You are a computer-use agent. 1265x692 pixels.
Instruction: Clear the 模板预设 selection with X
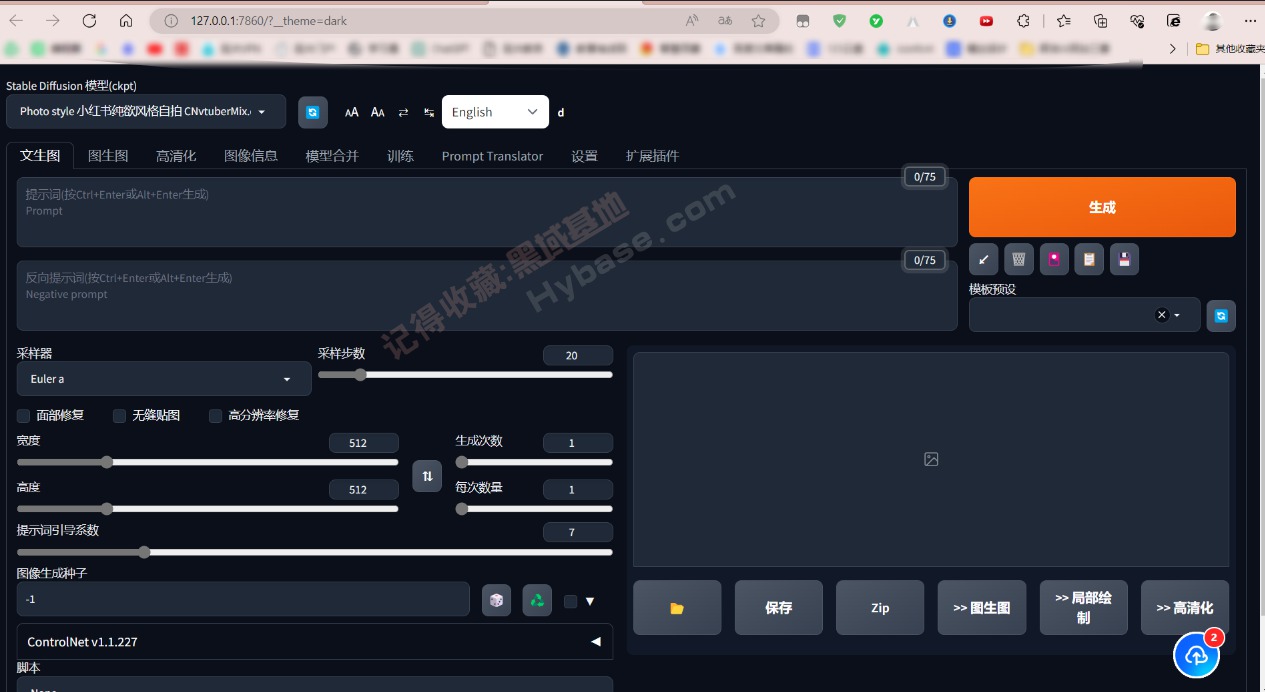click(1161, 315)
